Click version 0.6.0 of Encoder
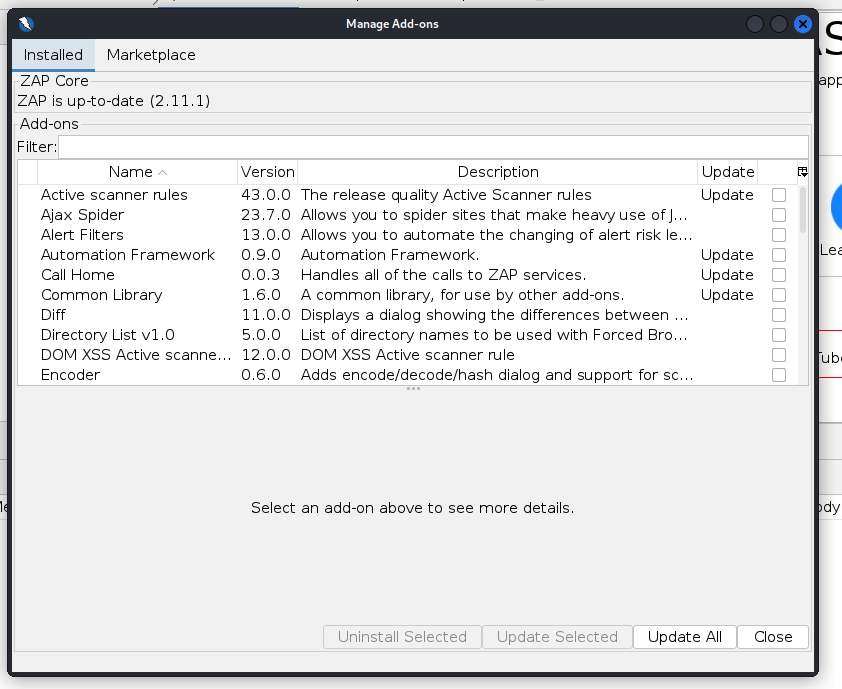 pos(261,375)
